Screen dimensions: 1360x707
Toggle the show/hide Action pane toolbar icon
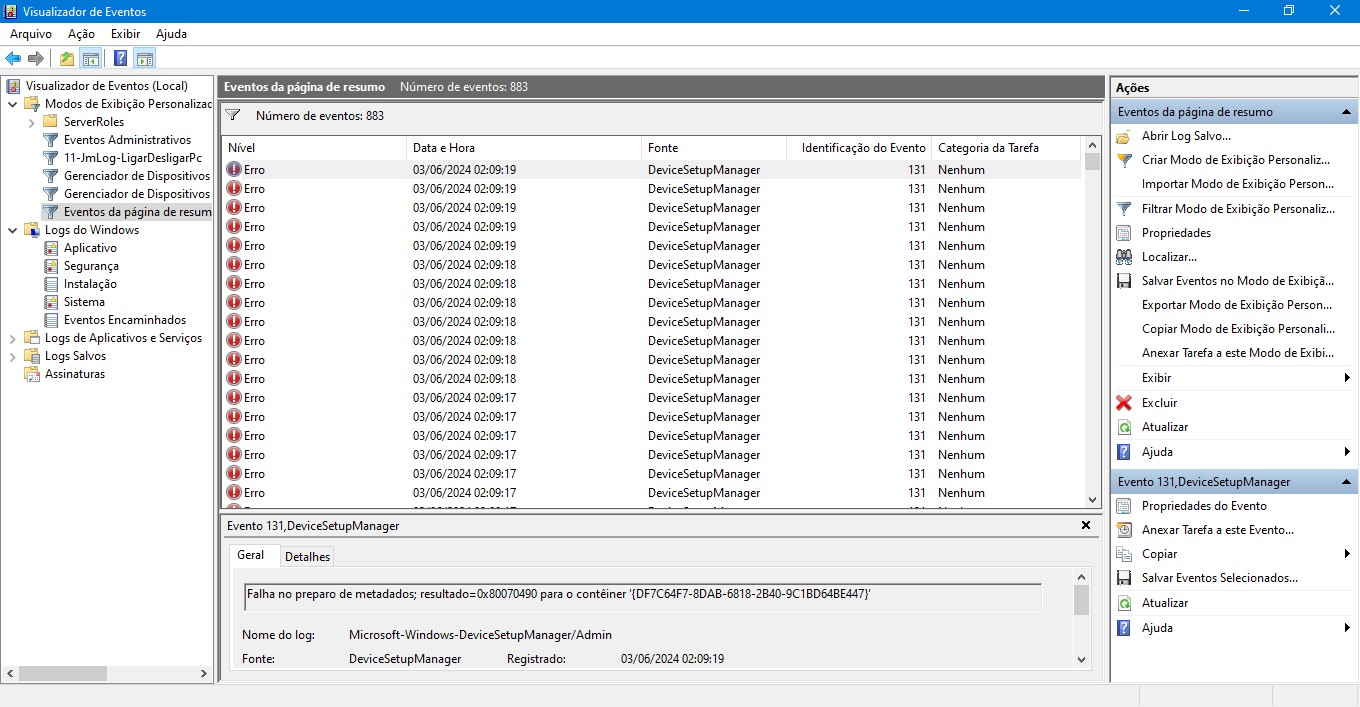(x=145, y=58)
